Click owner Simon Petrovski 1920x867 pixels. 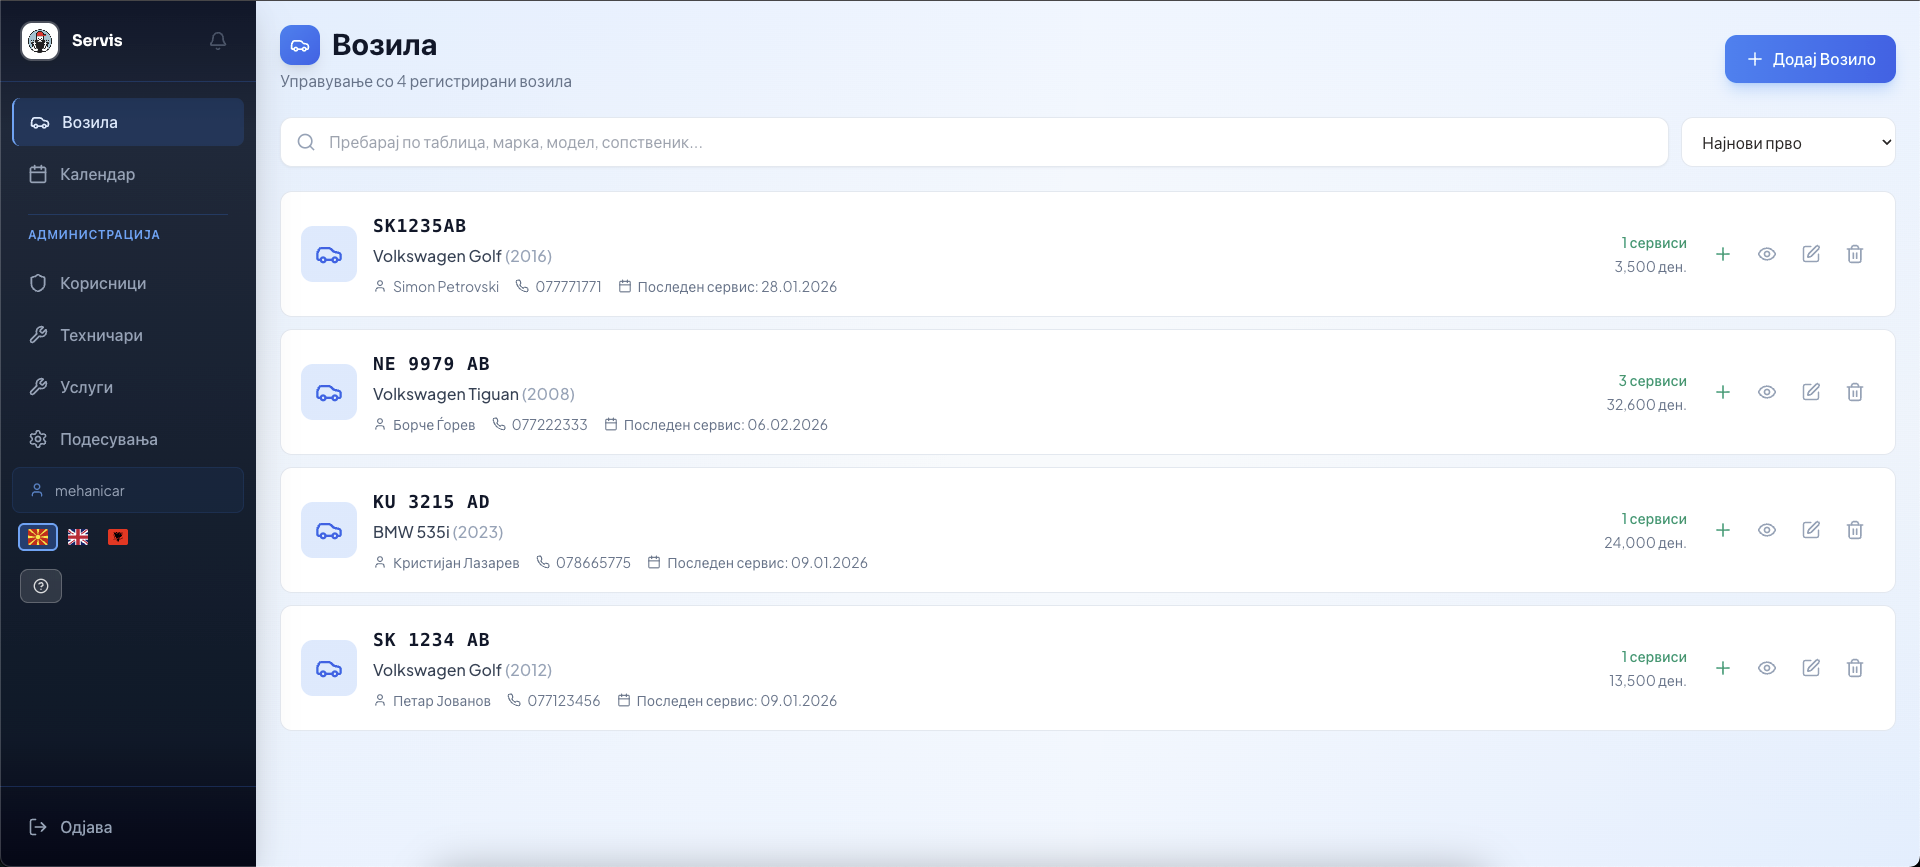(x=446, y=287)
